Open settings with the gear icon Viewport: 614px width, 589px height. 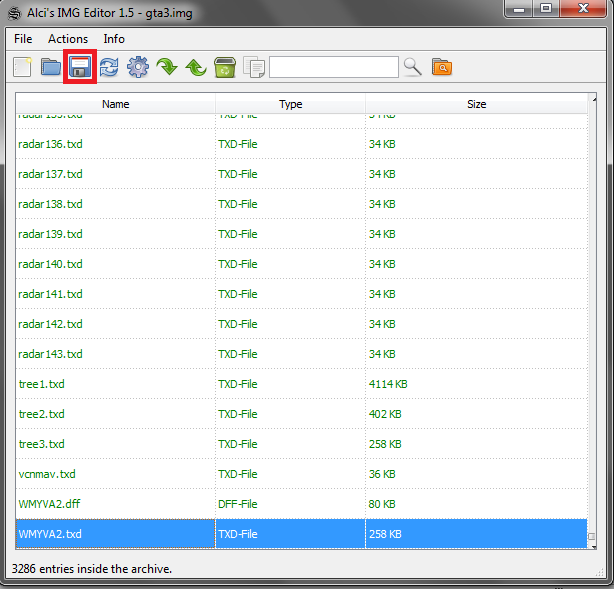click(x=138, y=67)
